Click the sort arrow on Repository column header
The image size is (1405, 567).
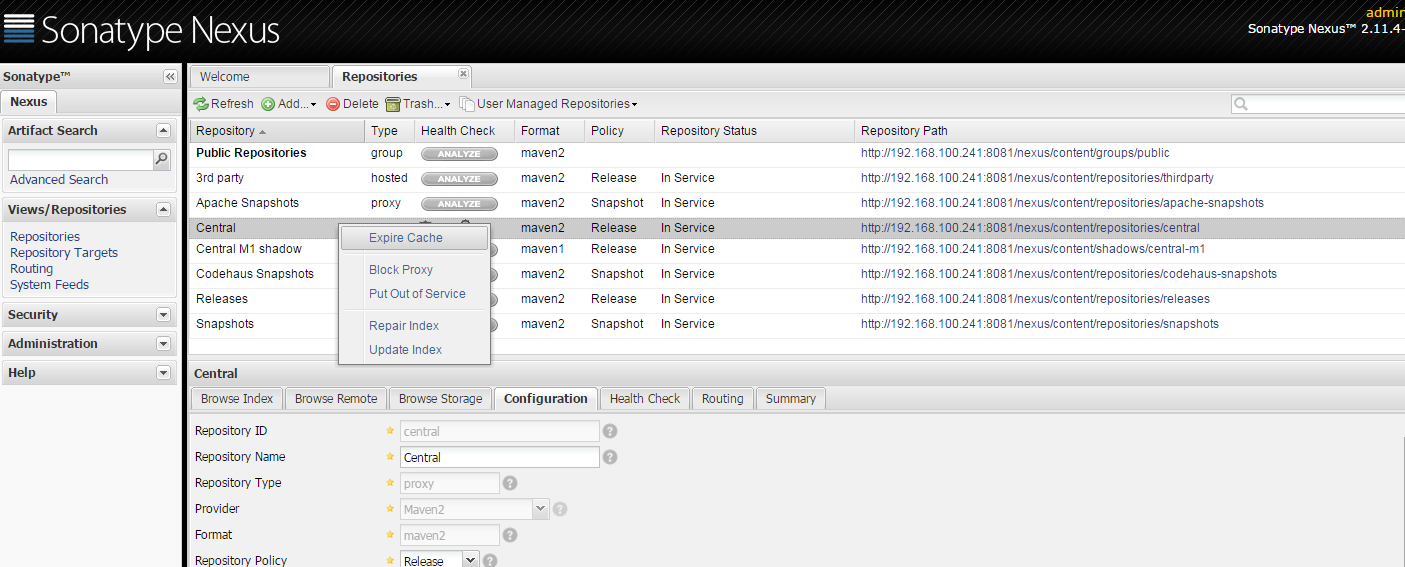tap(263, 132)
